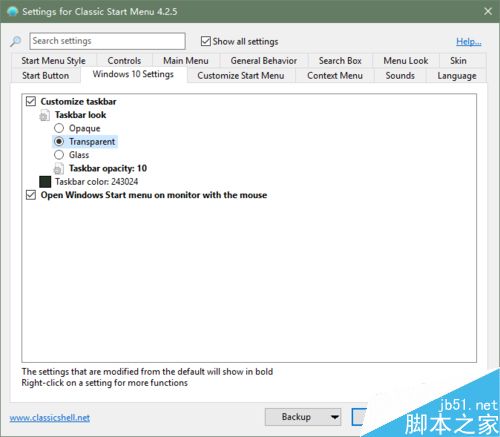Go to the Customize Start Menu tab
Screen dimensions: 500x437
tap(241, 76)
